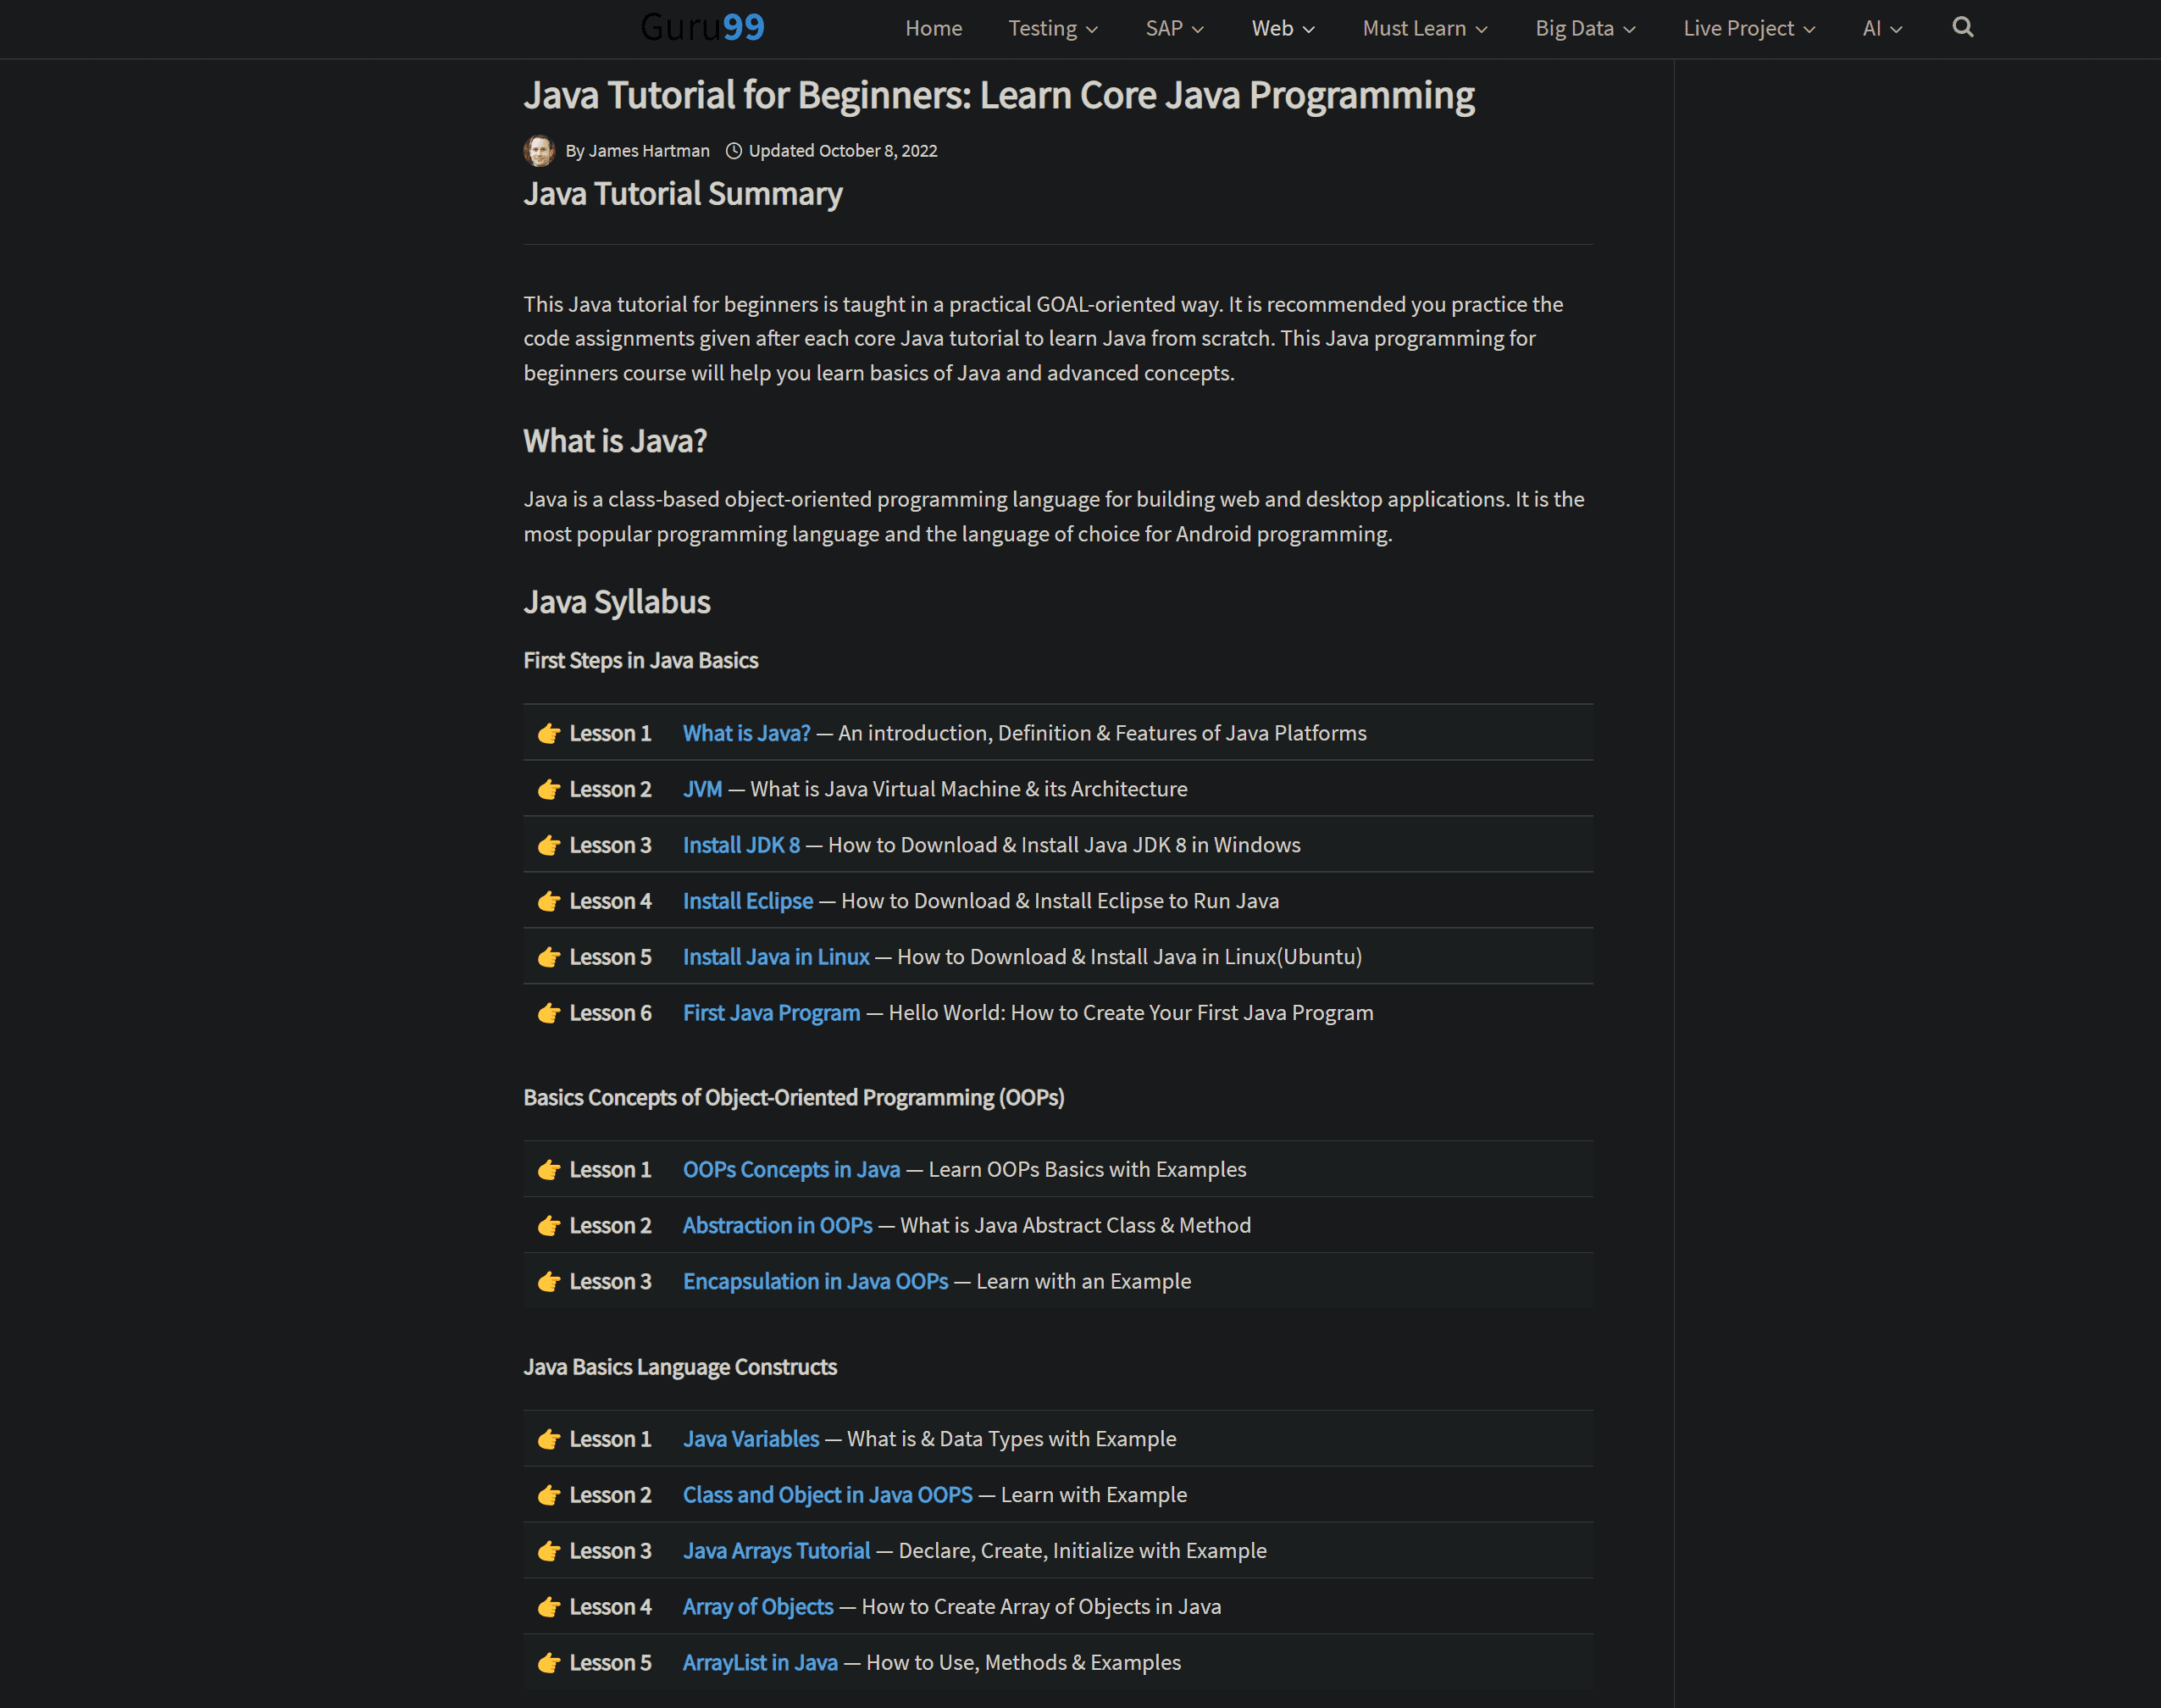Click pointing-hand icon beside Java Variables lesson
Screen dimensions: 2161x1708
548,1440
